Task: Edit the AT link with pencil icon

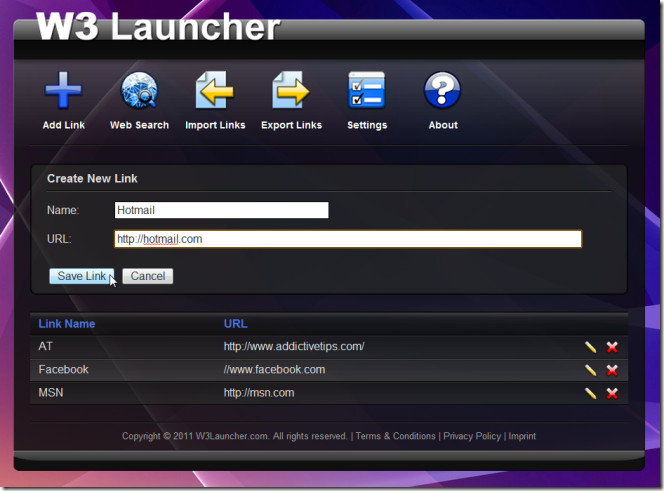Action: (x=590, y=347)
